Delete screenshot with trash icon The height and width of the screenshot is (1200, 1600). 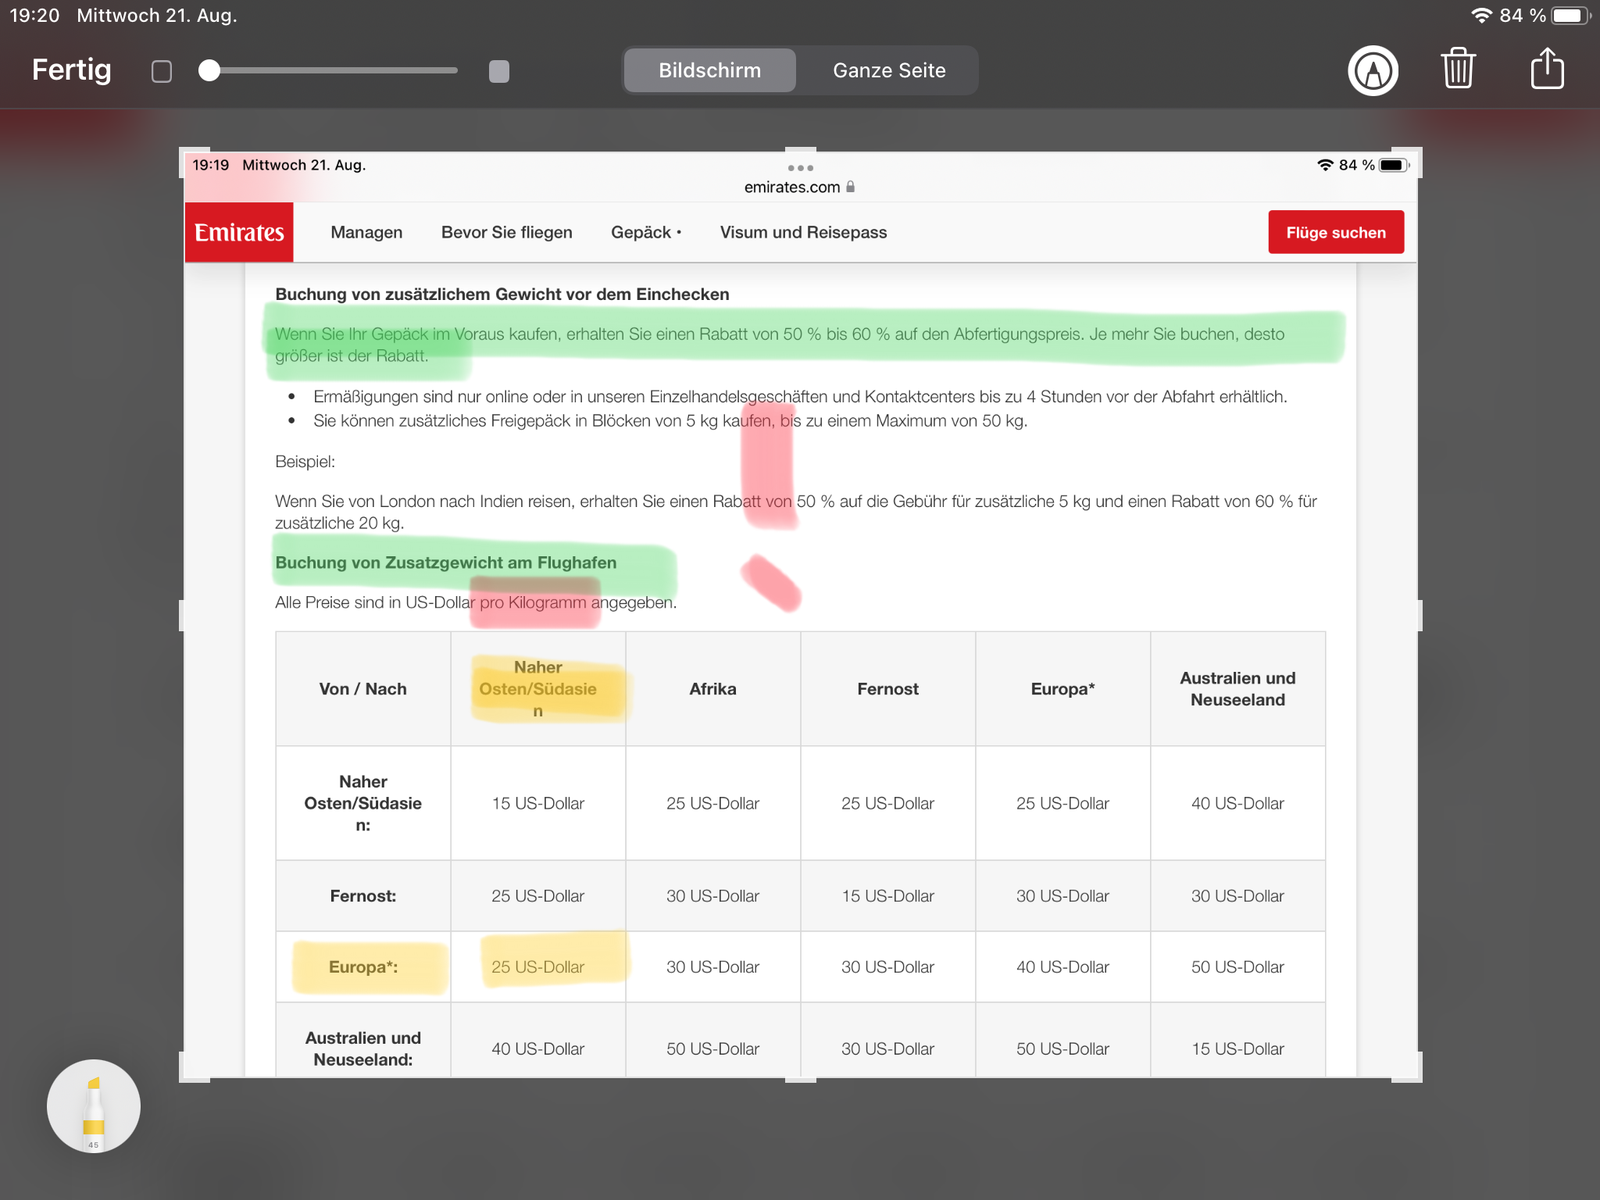point(1458,69)
